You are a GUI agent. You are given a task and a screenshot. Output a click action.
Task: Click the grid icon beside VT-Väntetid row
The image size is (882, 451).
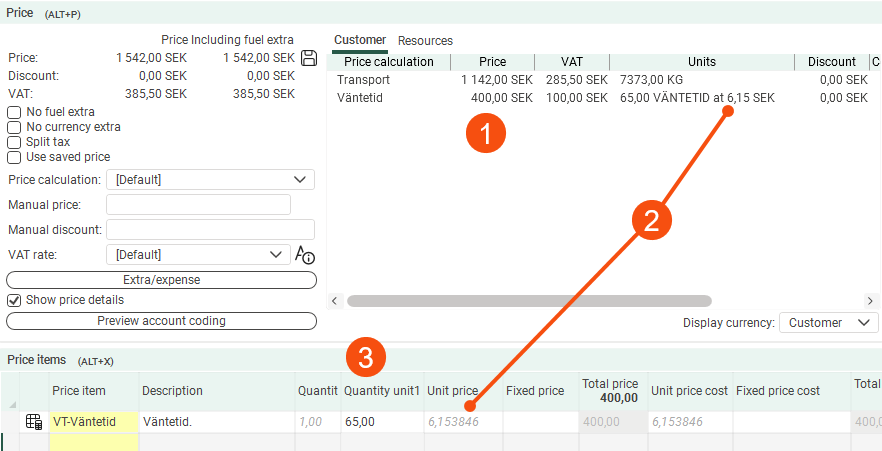(34, 422)
